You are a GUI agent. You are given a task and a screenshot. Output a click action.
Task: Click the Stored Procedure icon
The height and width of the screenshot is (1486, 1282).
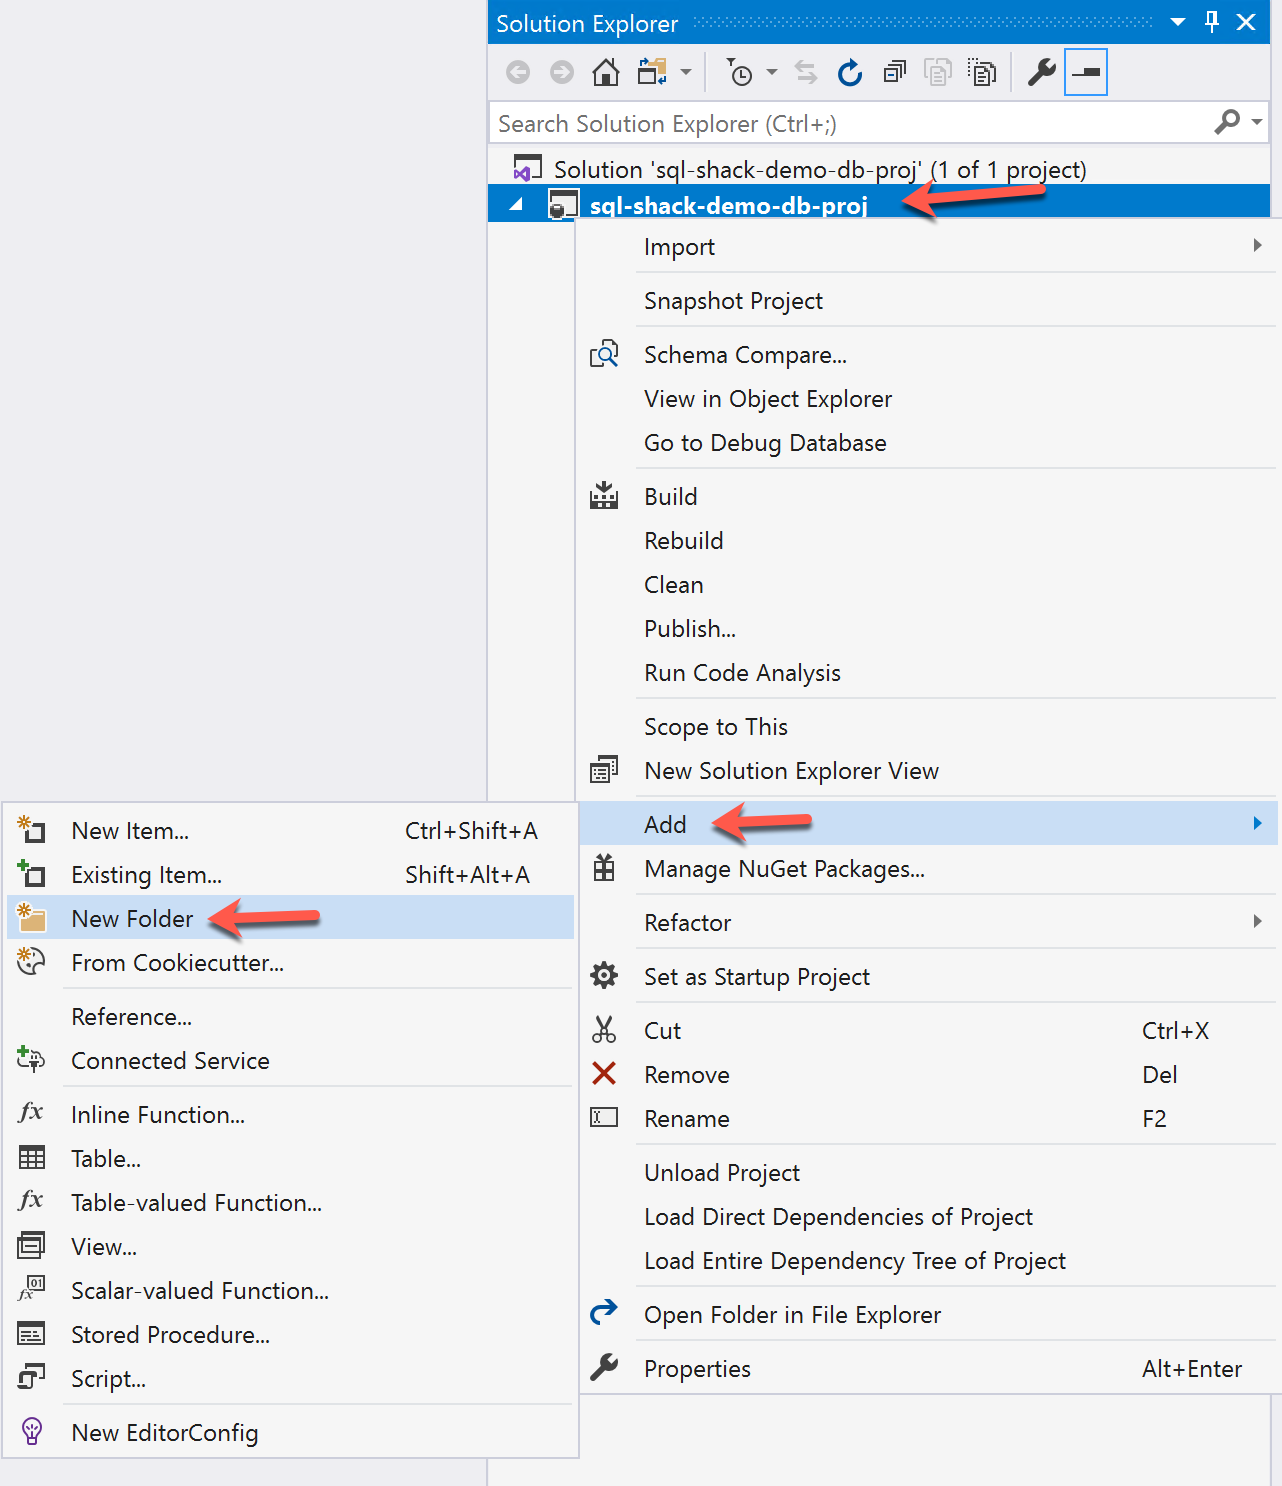(x=31, y=1334)
